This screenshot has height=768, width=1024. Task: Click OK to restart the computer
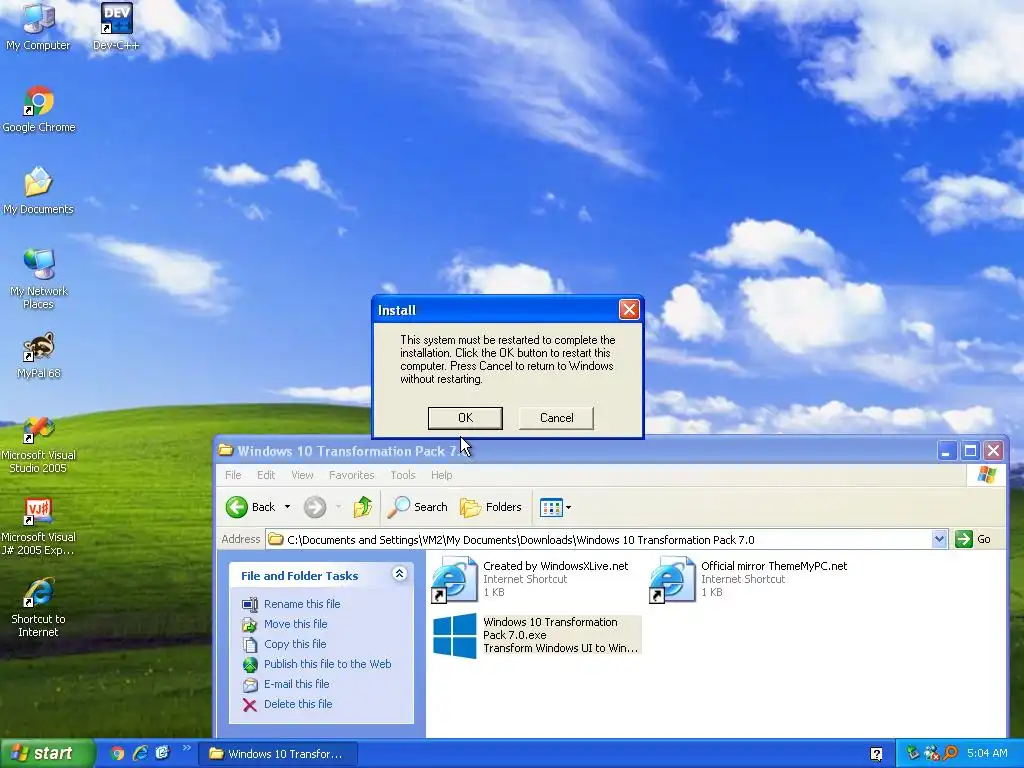click(465, 418)
